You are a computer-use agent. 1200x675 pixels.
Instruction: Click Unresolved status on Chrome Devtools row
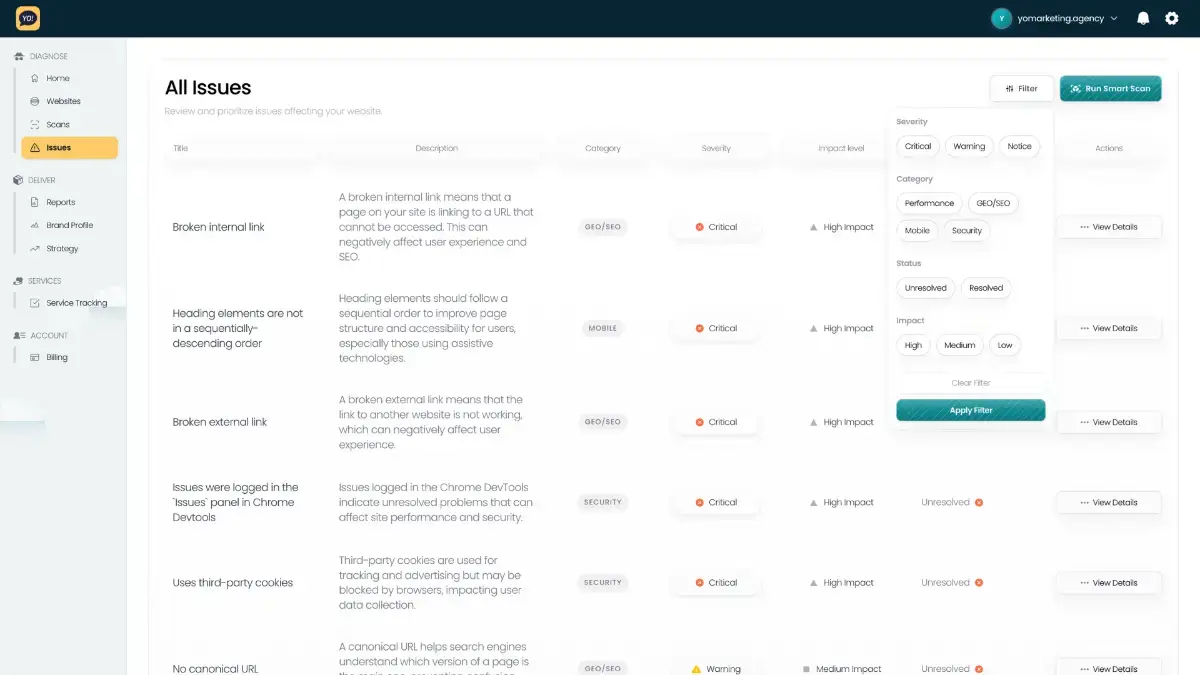952,502
